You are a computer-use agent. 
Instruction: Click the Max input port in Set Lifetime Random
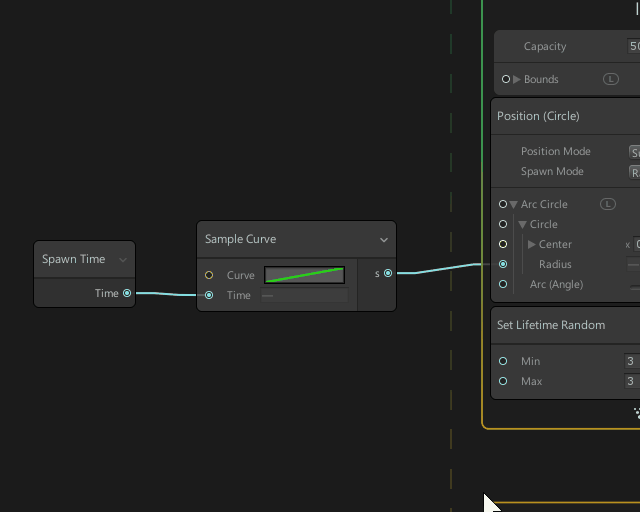coord(503,381)
